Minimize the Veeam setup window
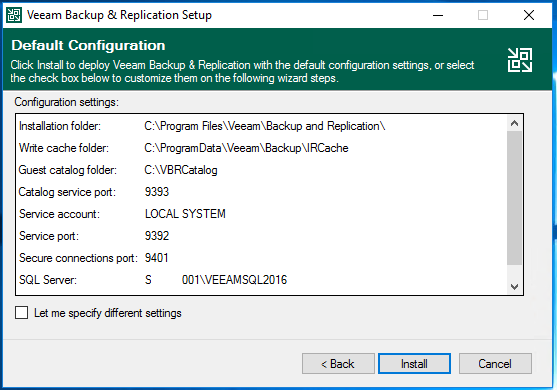The width and height of the screenshot is (557, 390). 438,15
